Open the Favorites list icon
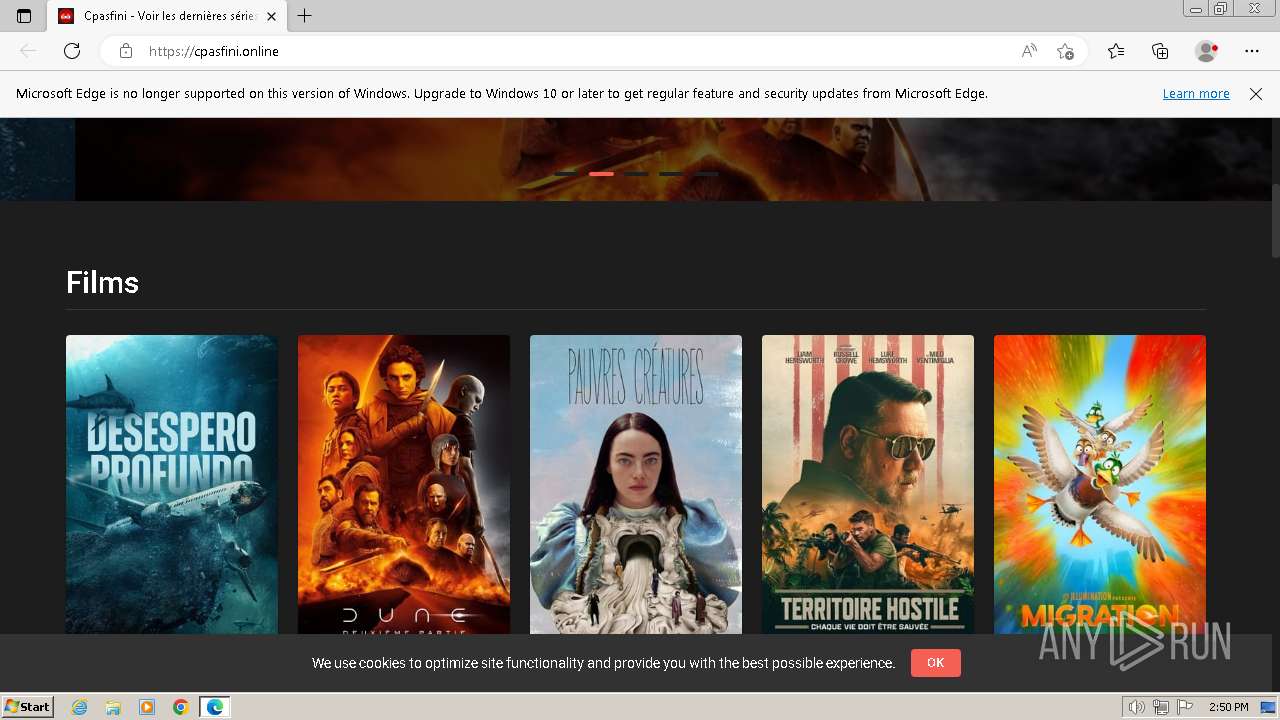The image size is (1280, 720). click(x=1116, y=51)
